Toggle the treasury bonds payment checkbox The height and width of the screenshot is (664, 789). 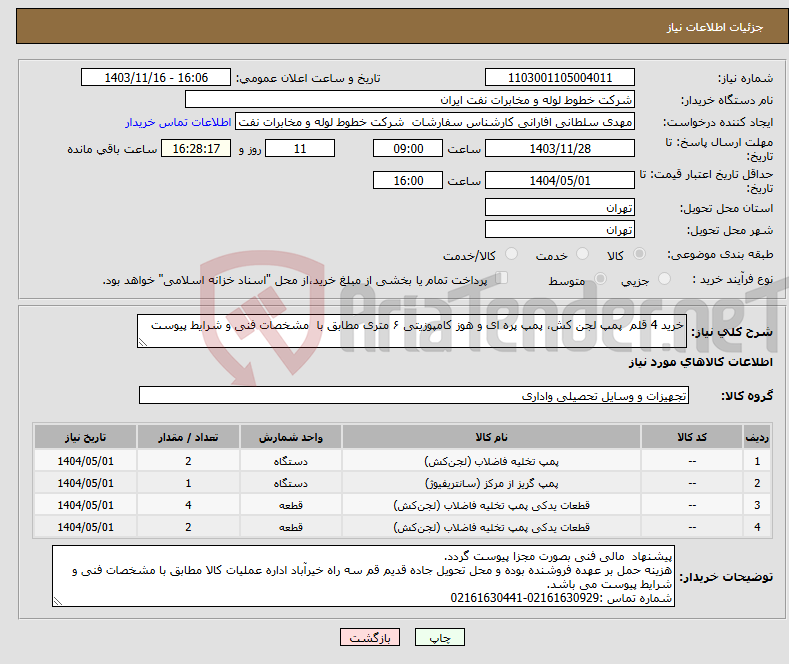click(x=502, y=278)
